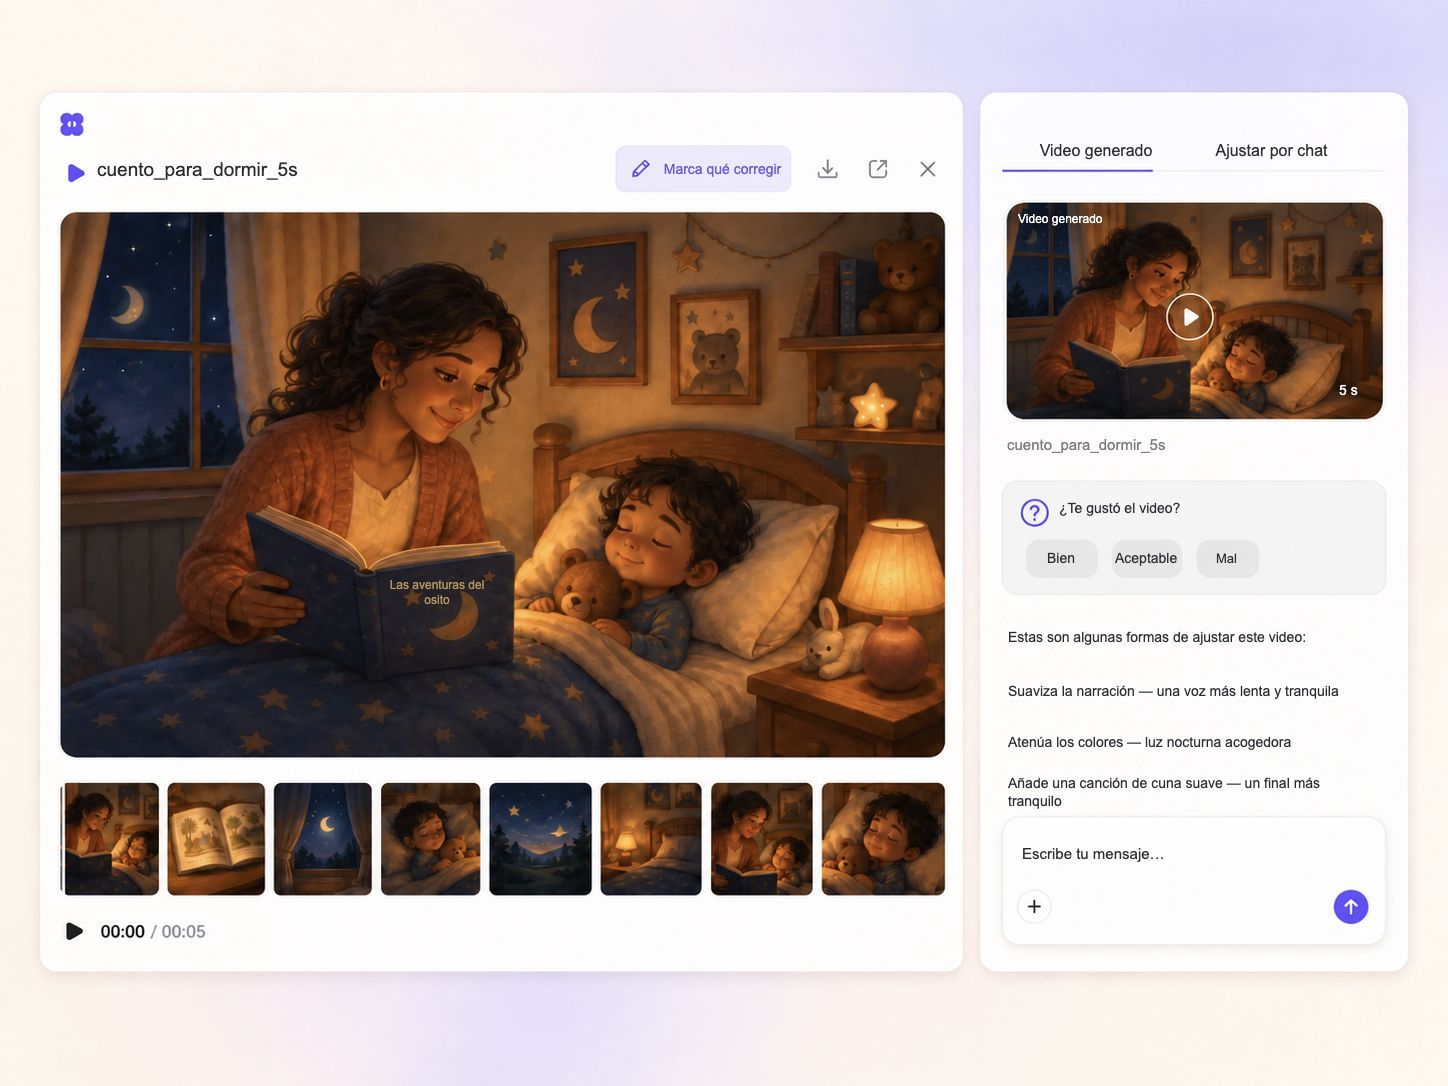Select the last thumbnail, child hugging teddy close-up
The height and width of the screenshot is (1086, 1448).
pyautogui.click(x=883, y=839)
